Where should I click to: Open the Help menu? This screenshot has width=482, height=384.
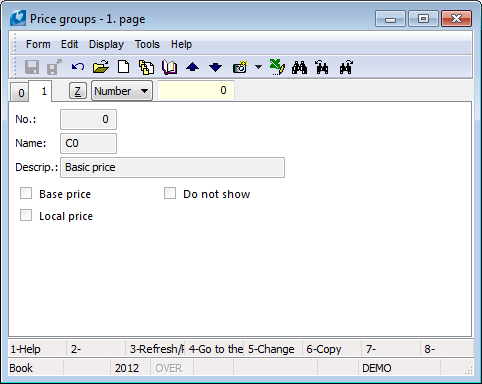(181, 44)
